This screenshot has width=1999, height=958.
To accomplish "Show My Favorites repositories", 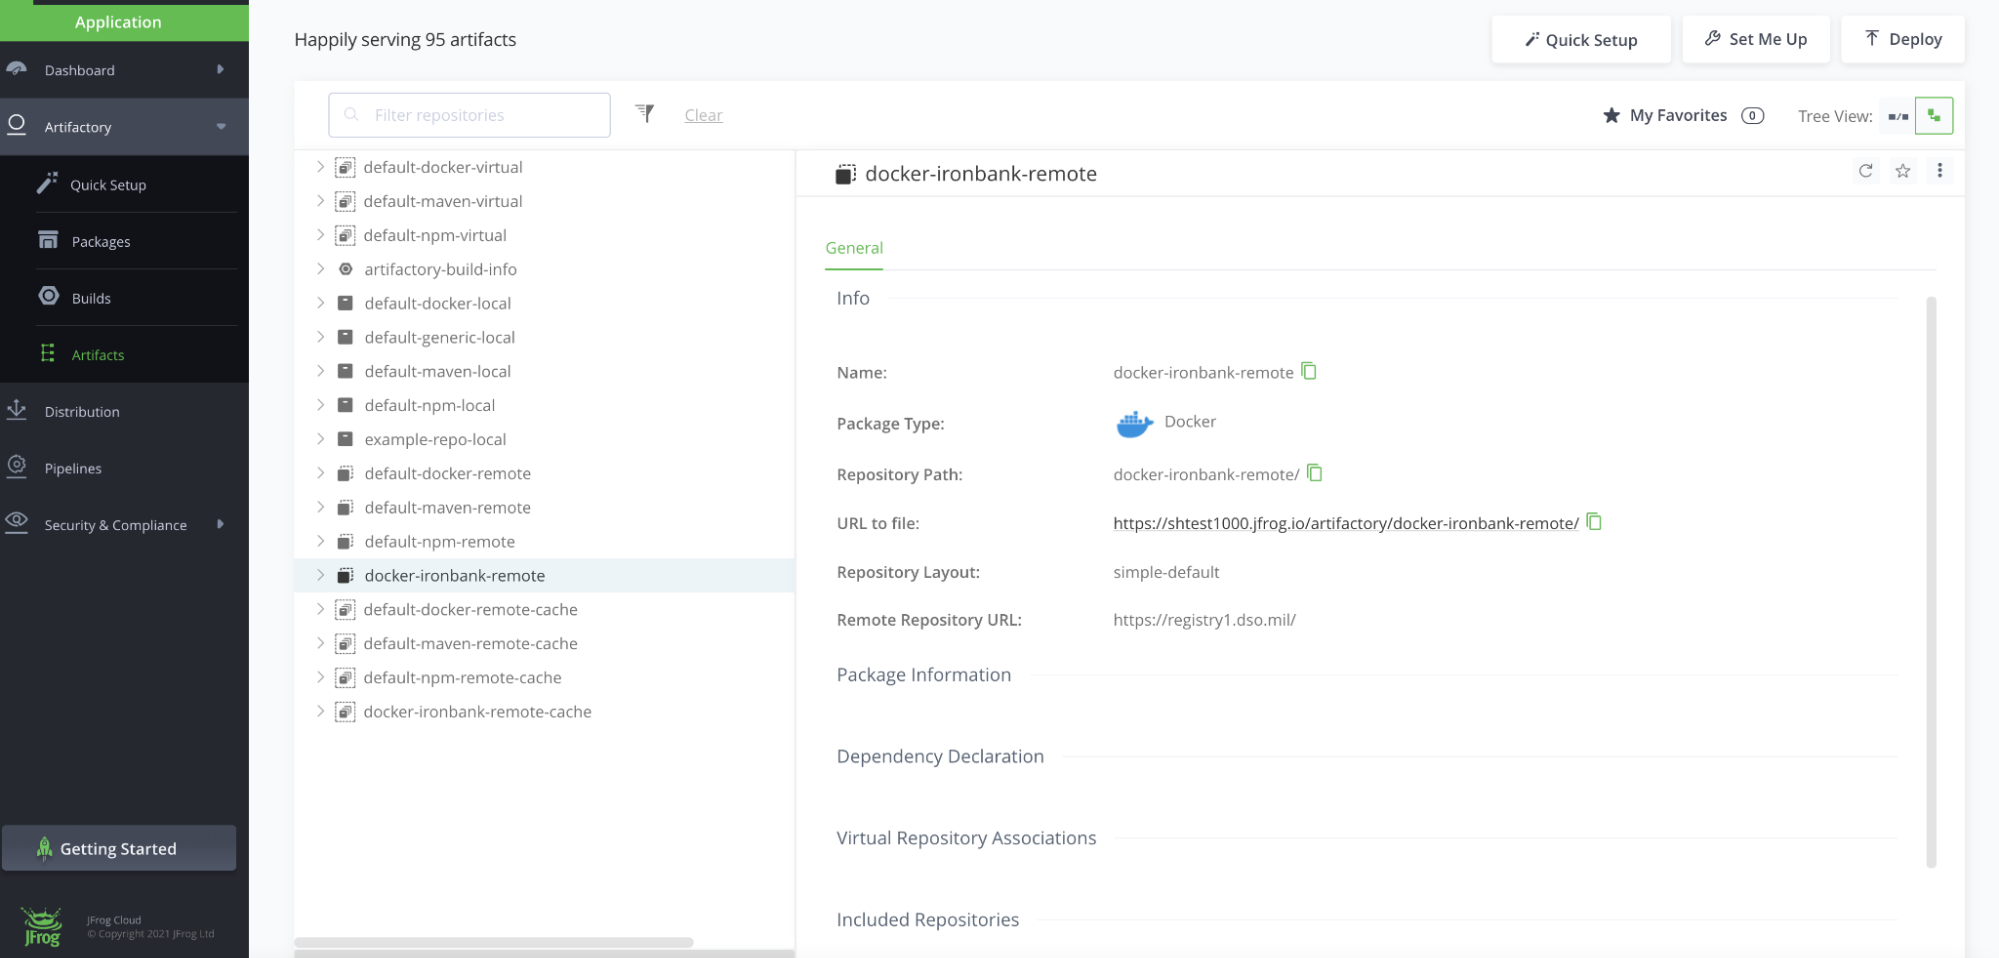I will (1677, 116).
